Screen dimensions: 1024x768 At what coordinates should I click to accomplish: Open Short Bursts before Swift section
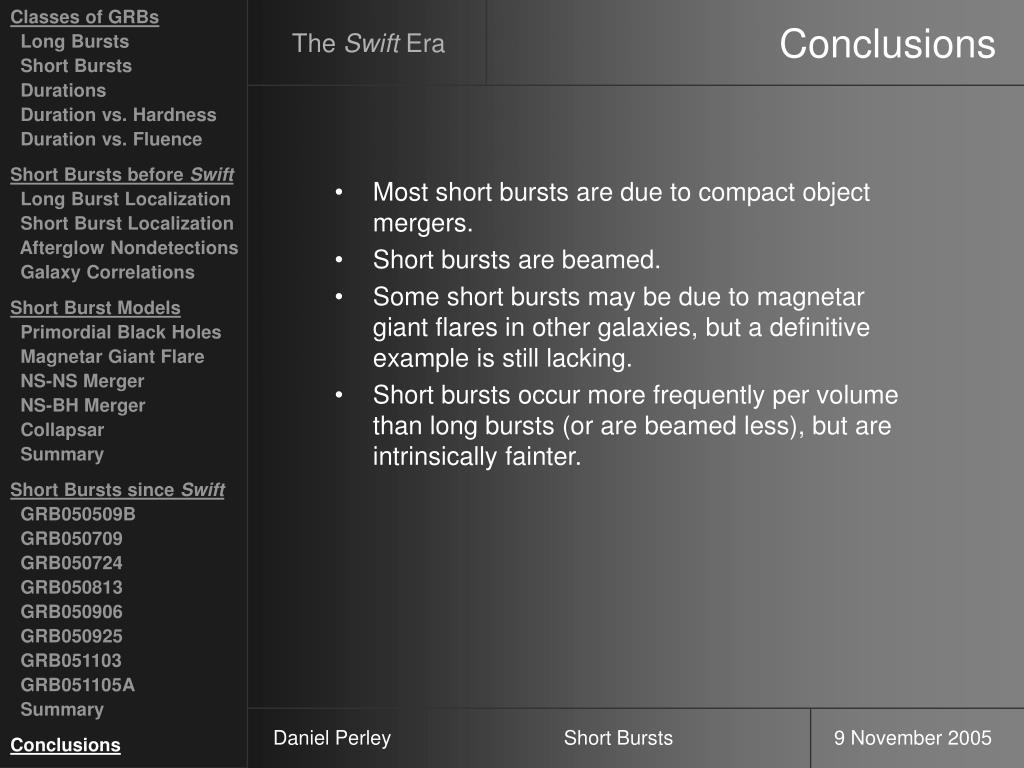pos(122,174)
